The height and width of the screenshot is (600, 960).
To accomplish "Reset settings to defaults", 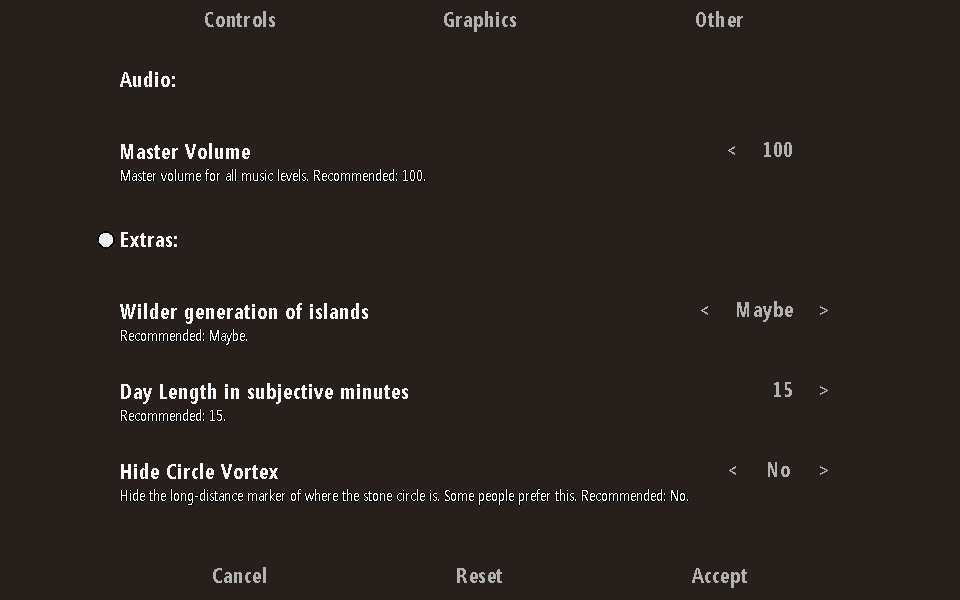I will (479, 576).
